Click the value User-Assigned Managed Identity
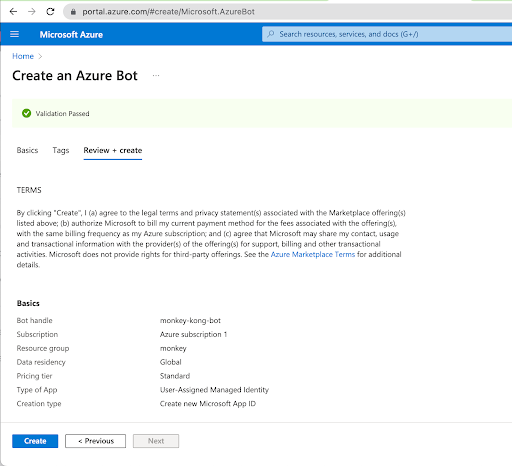 point(214,390)
